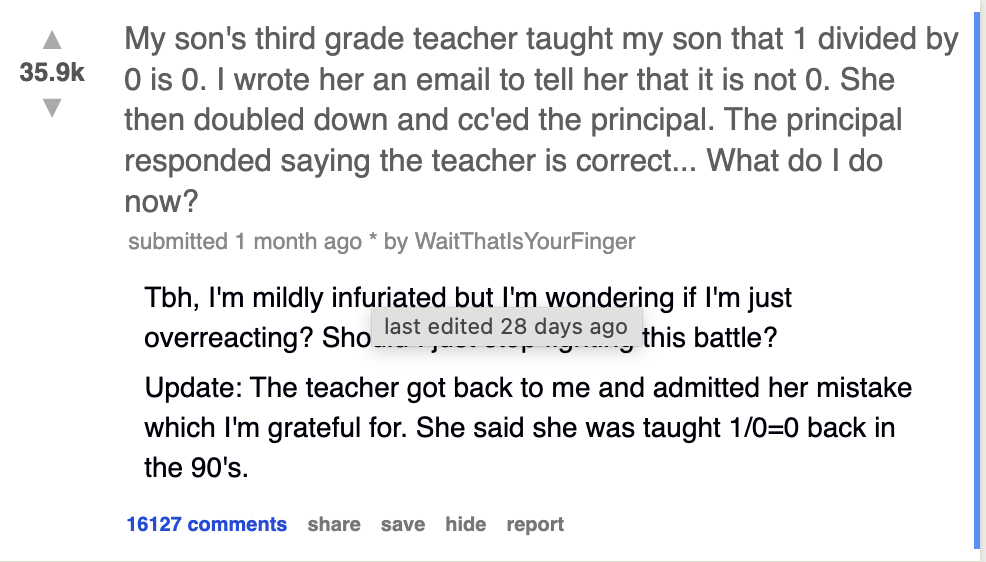
Task: Click the blue vertical bar at the right edge
Action: tap(977, 281)
